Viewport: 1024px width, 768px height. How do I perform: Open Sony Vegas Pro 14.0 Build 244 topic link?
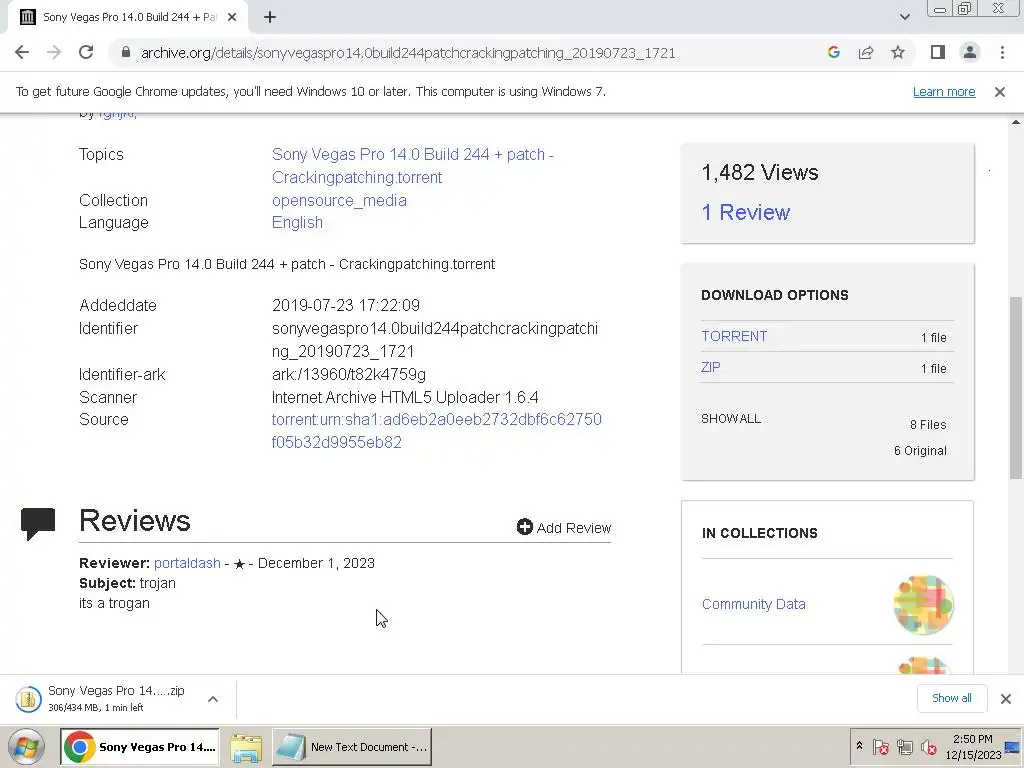point(413,166)
